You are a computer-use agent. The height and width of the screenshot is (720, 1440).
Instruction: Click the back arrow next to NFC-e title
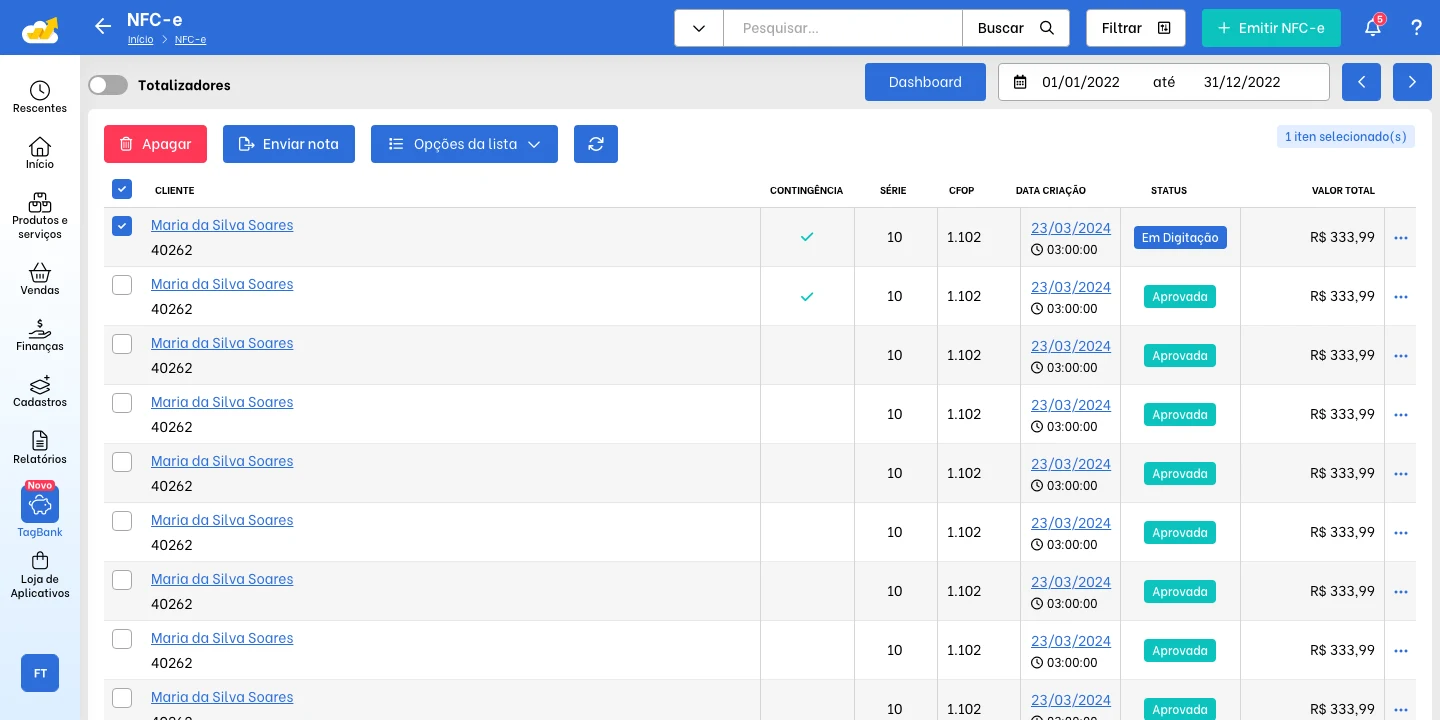point(102,27)
